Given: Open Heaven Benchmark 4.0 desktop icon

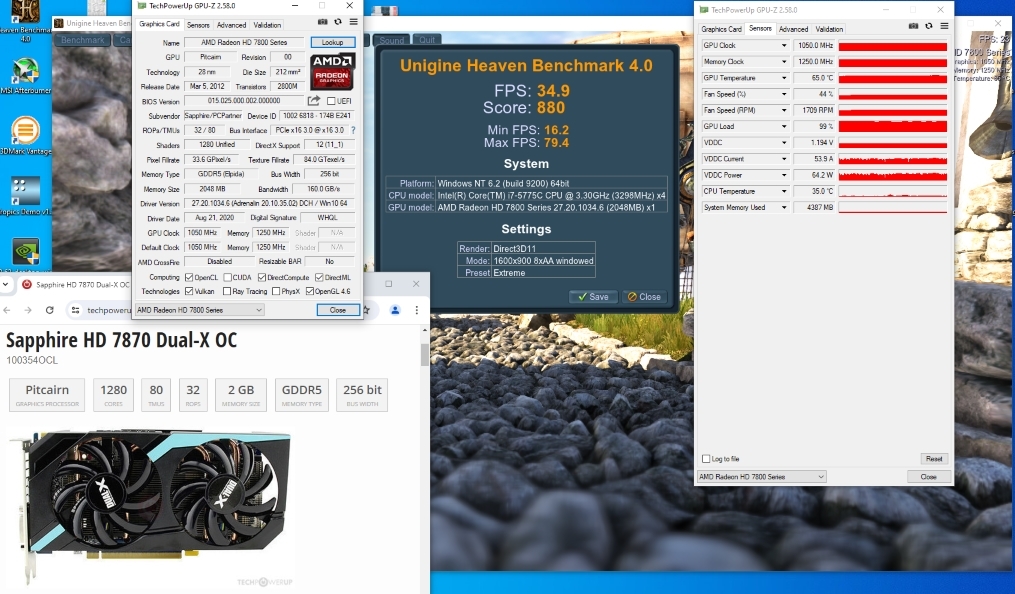Looking at the screenshot, I should tap(25, 21).
